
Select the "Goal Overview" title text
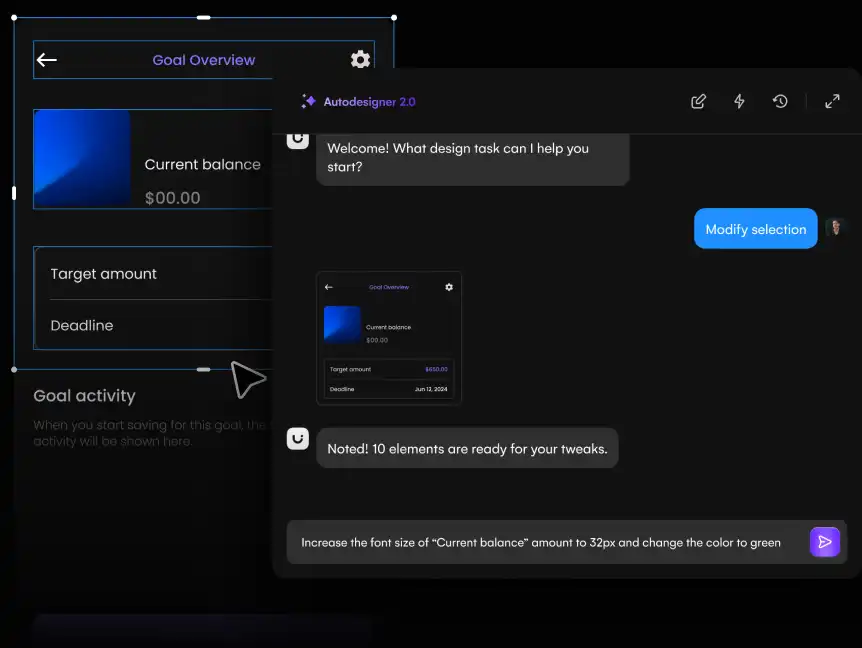(x=203, y=60)
